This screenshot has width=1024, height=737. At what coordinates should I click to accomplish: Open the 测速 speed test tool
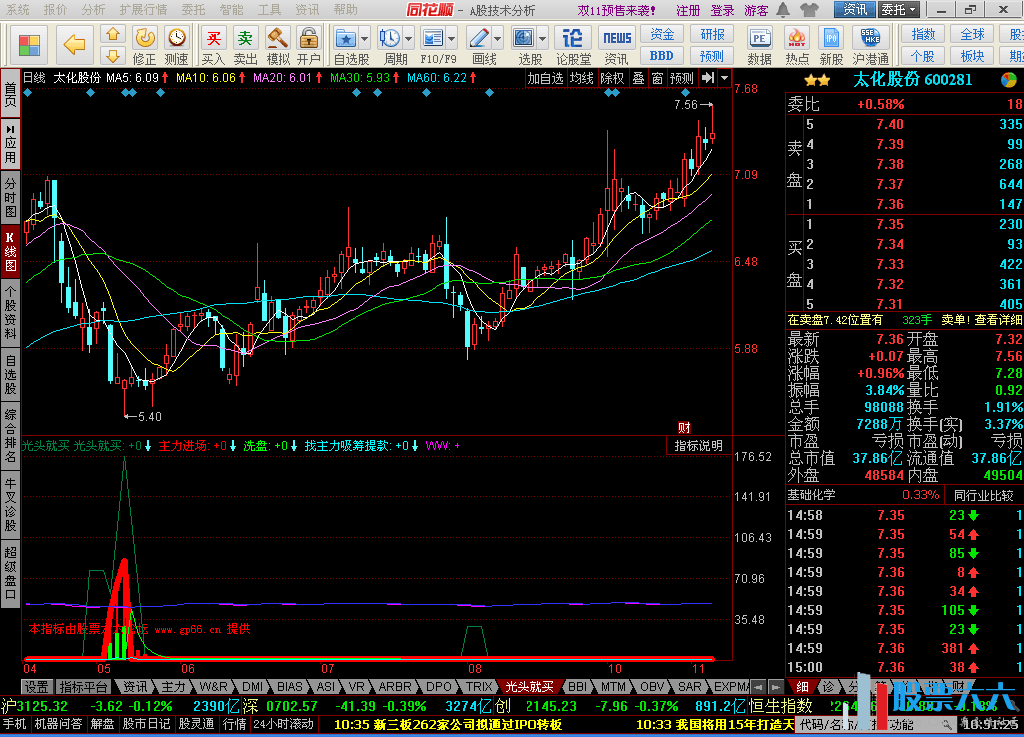[176, 46]
